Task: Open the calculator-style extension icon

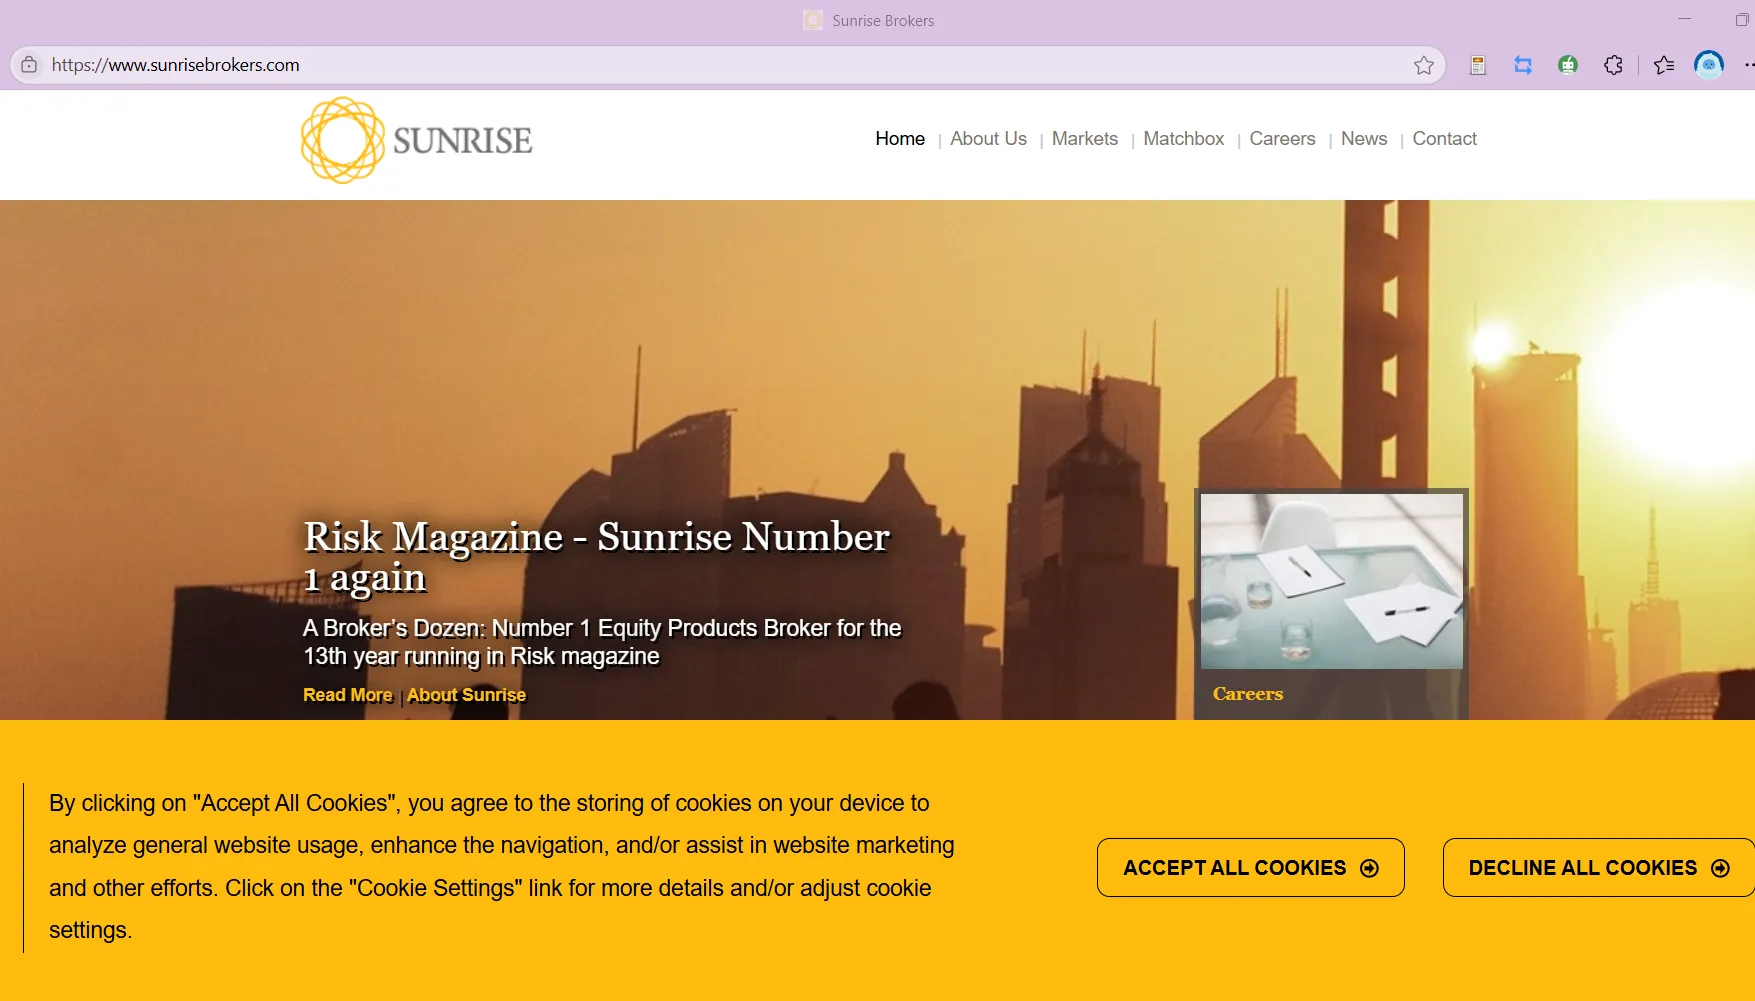Action: pos(1477,65)
